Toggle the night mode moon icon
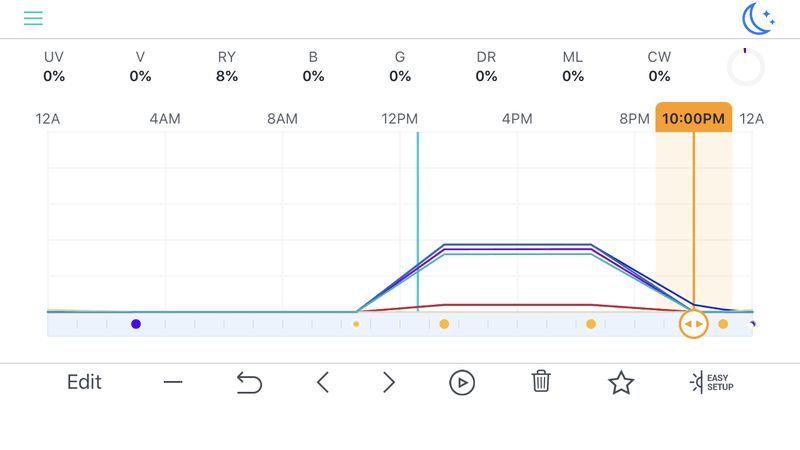800x450 pixels. (758, 18)
